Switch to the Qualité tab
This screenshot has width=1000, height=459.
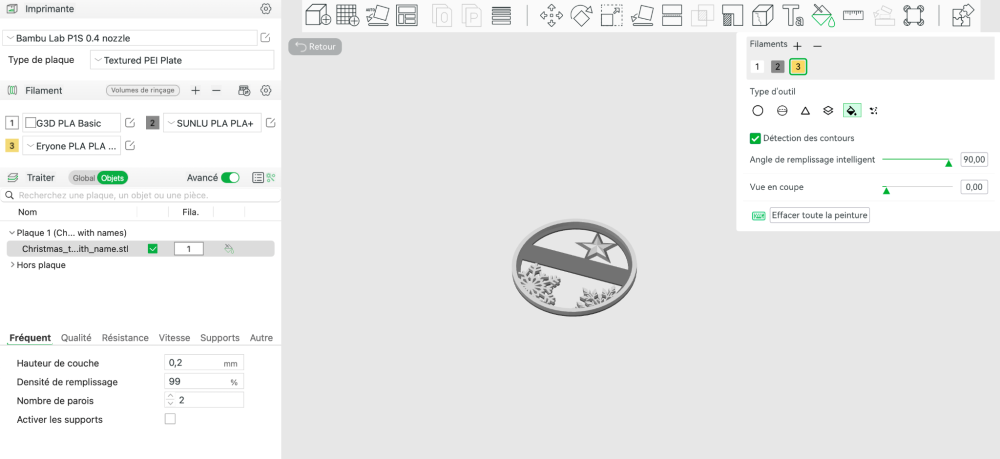[x=76, y=338]
